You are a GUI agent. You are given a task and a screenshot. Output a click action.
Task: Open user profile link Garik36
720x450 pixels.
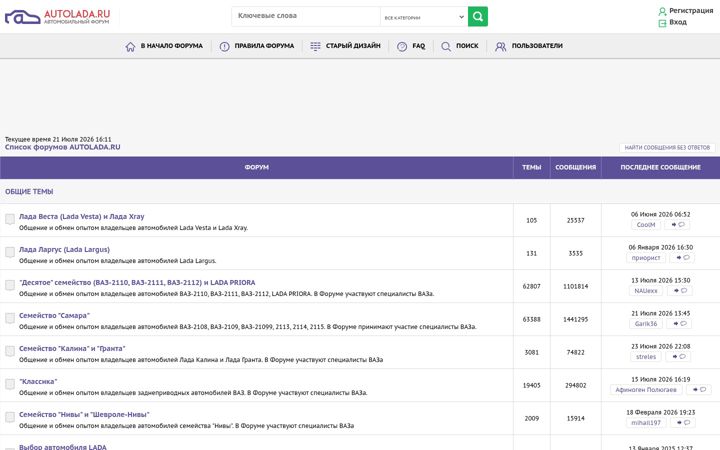coord(646,324)
